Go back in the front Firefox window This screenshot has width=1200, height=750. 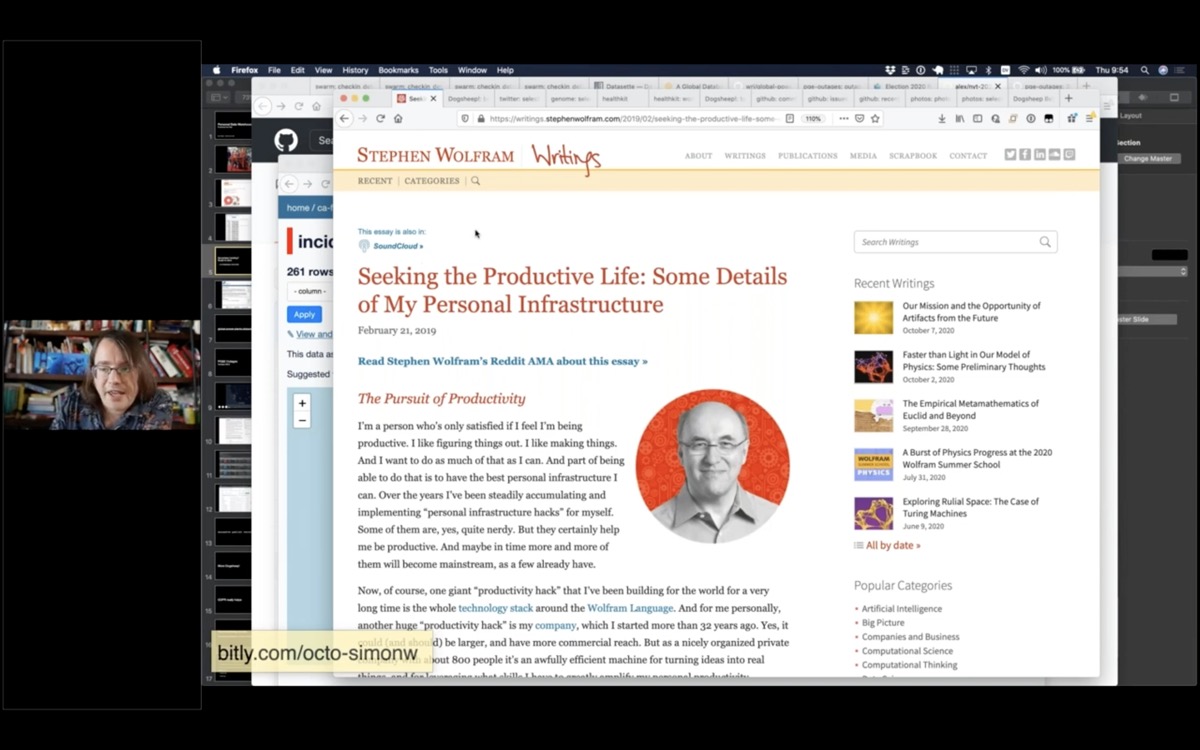click(345, 118)
